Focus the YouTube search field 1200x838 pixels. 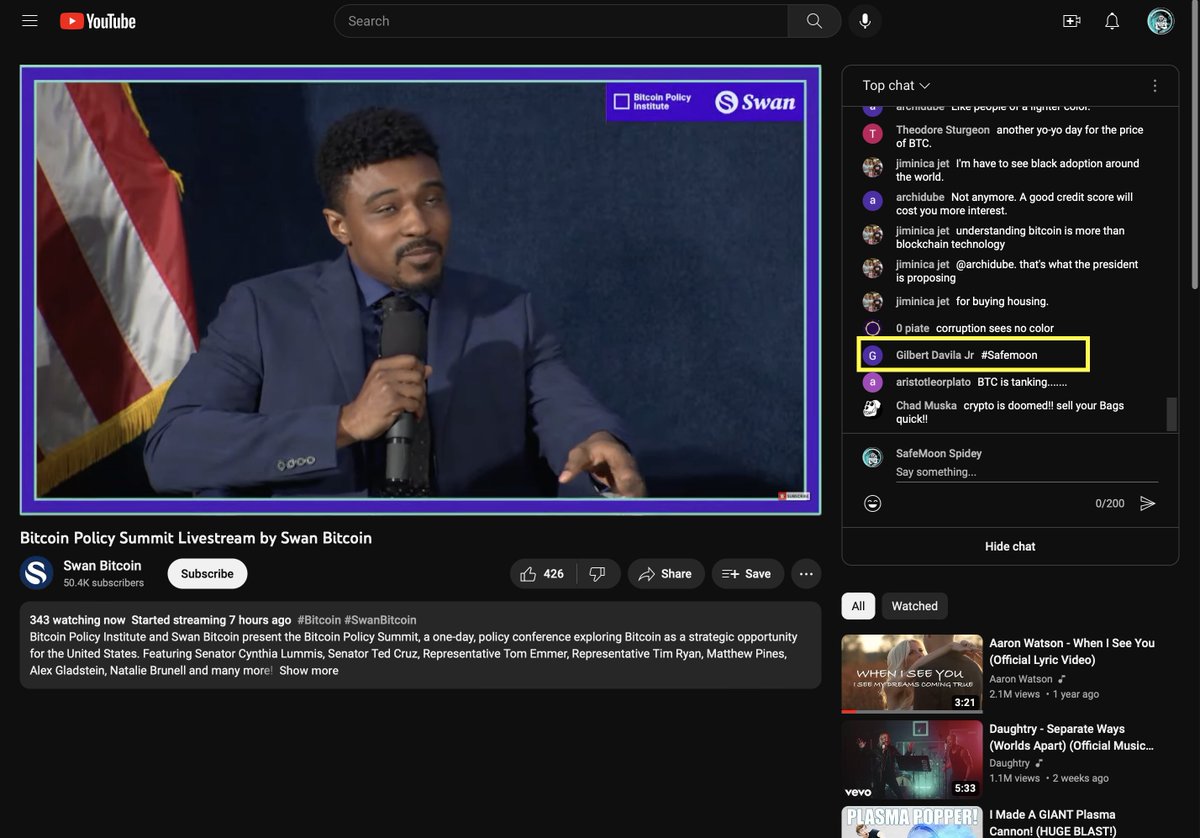[561, 21]
